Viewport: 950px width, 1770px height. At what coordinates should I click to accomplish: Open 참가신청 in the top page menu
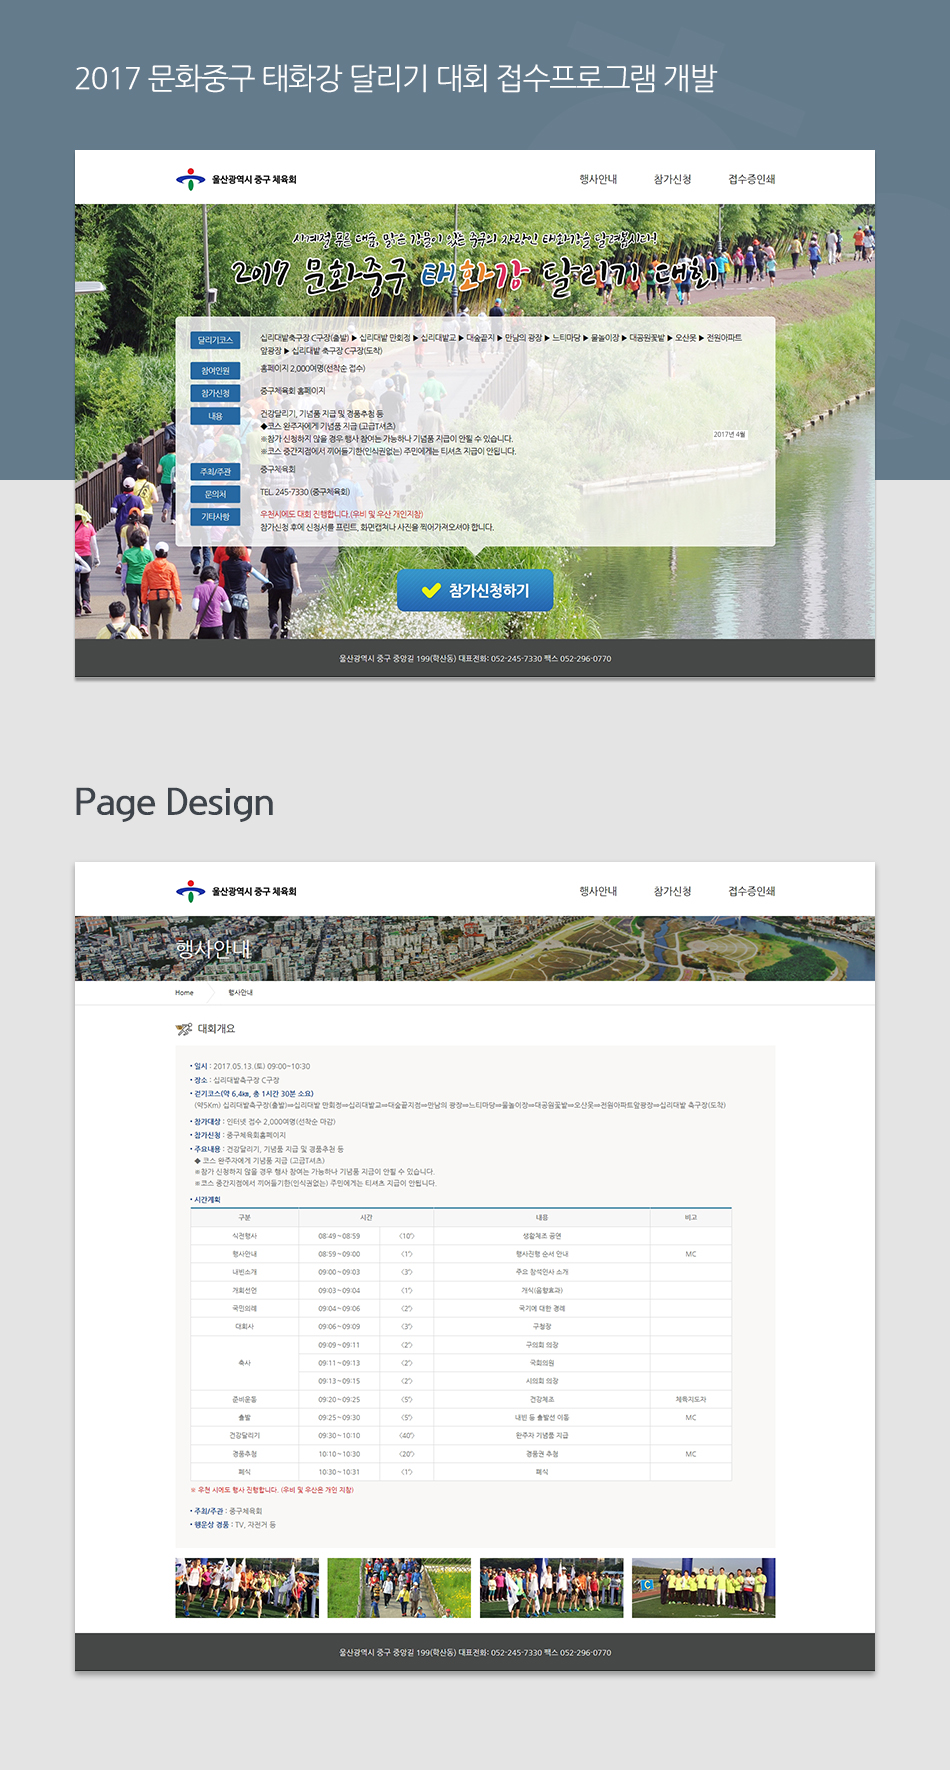point(672,179)
